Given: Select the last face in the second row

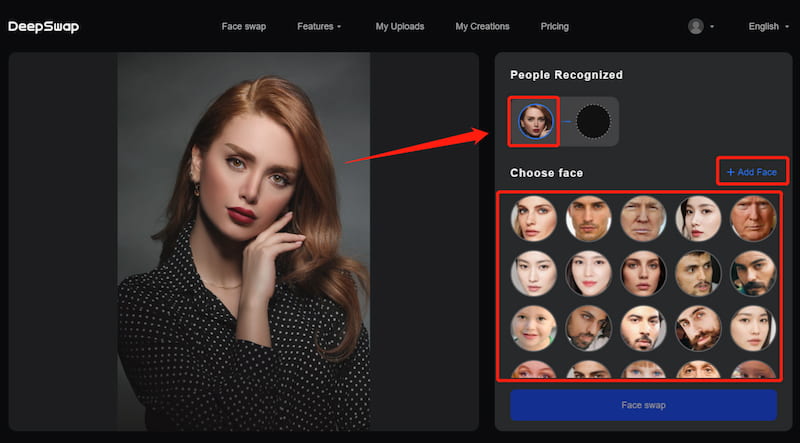Looking at the screenshot, I should (x=752, y=273).
